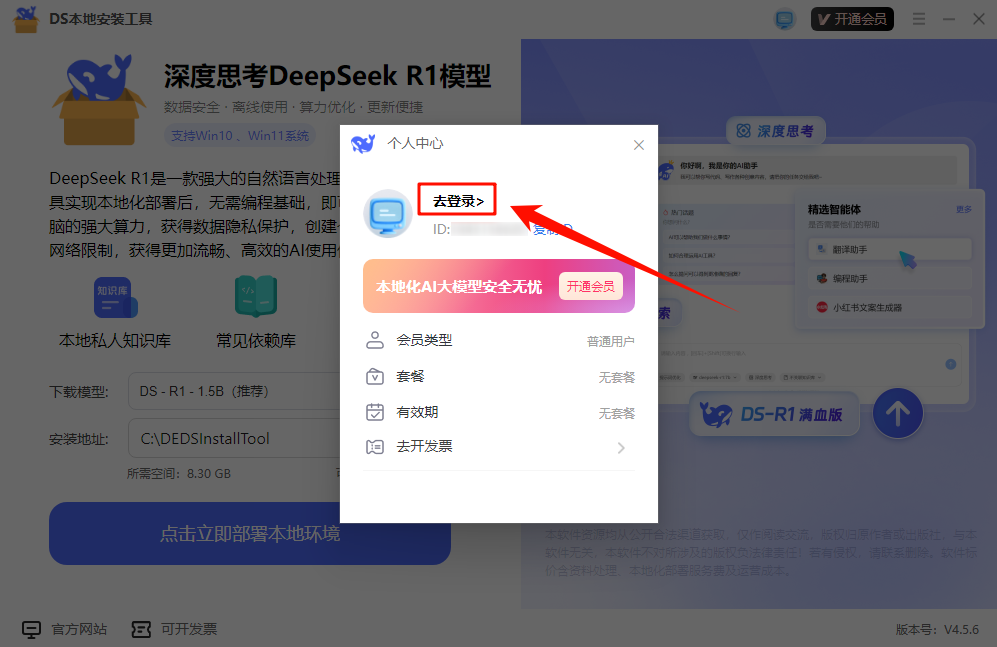
Task: Click the 常见依赖库 icon
Action: pos(254,297)
